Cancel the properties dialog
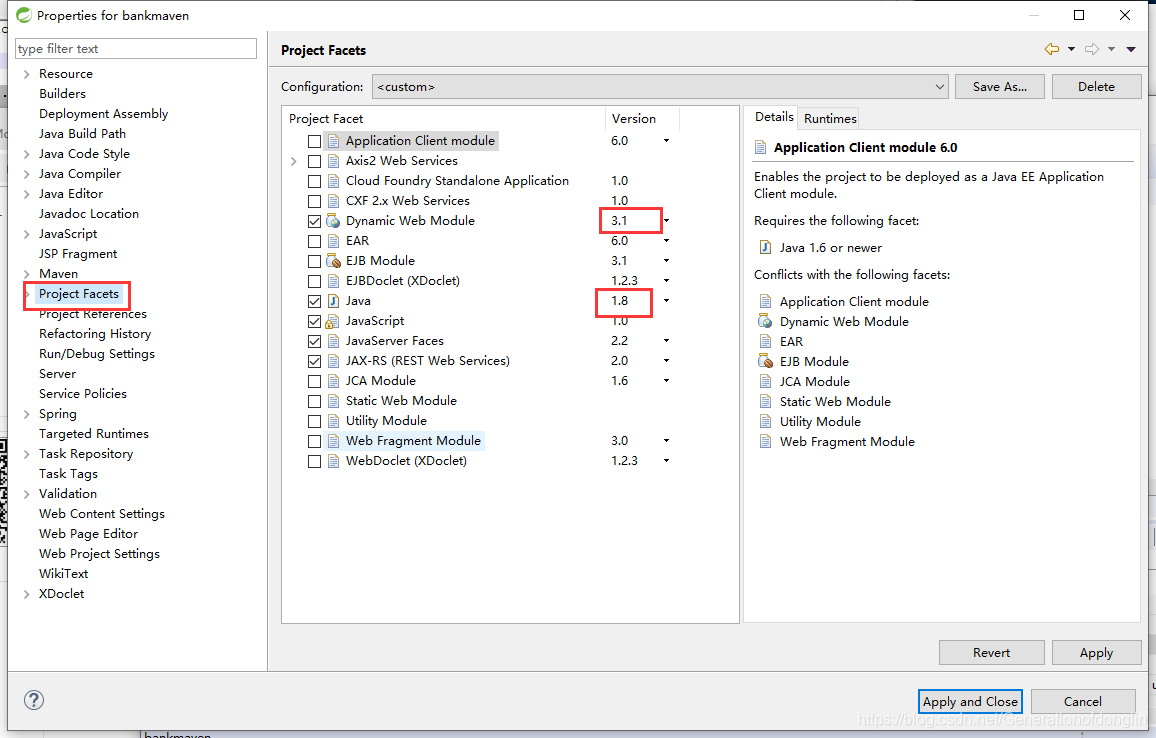This screenshot has height=738, width=1156. (x=1083, y=701)
